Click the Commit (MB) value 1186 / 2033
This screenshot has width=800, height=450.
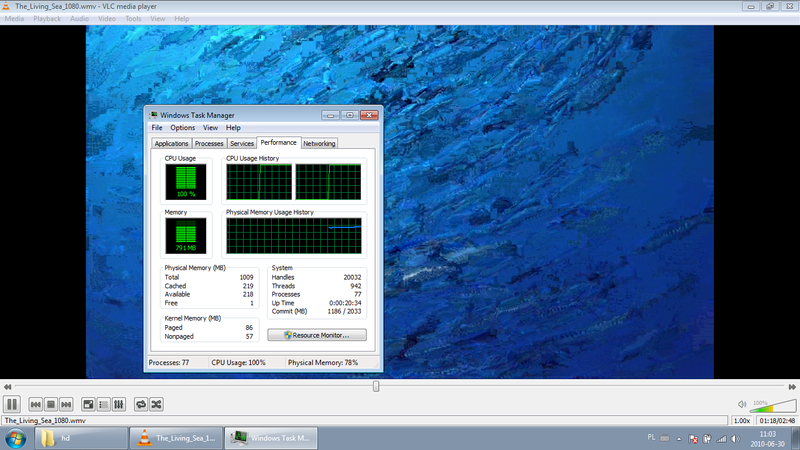[x=344, y=312]
